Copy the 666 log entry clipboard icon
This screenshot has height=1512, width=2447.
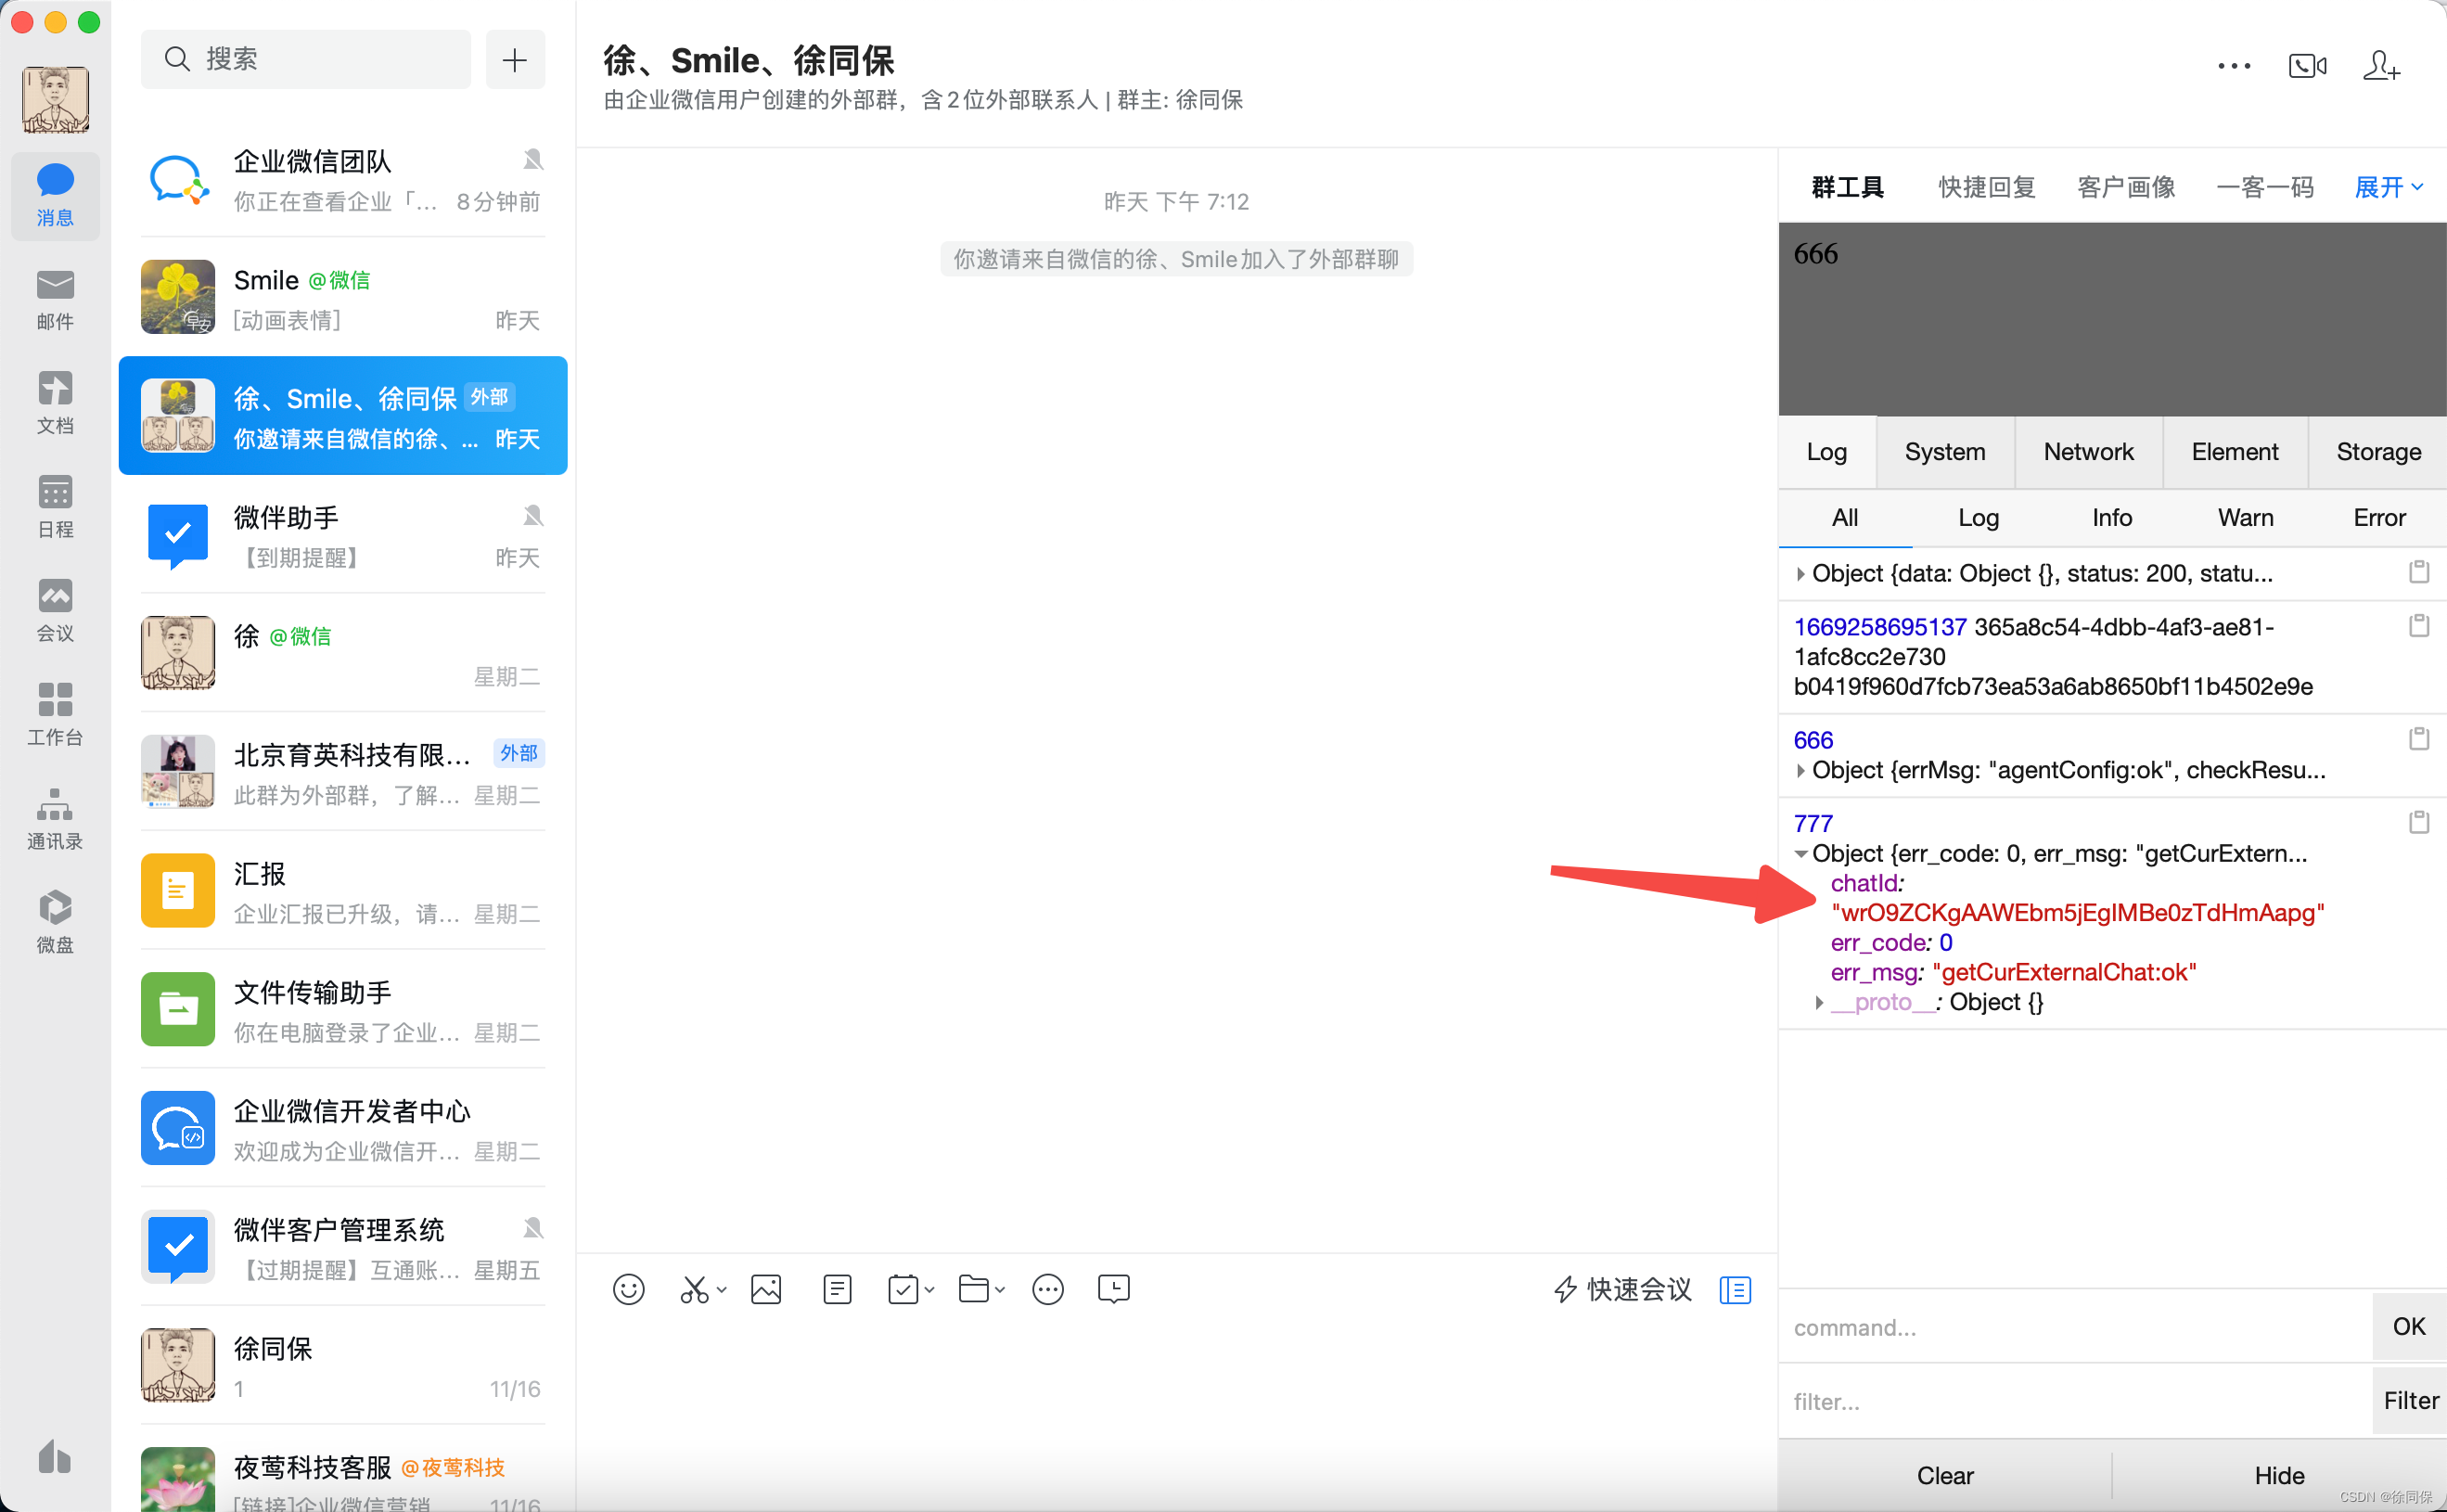2418,739
